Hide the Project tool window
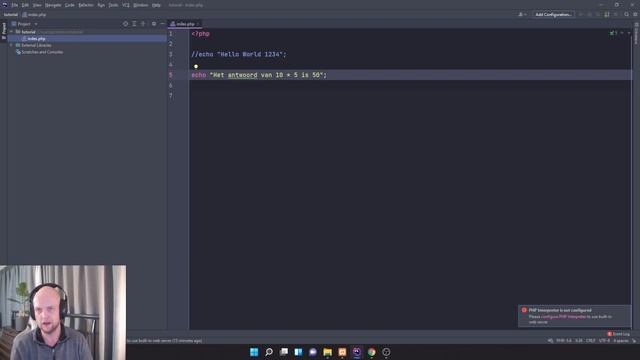Image resolution: width=640 pixels, height=360 pixels. (x=162, y=24)
